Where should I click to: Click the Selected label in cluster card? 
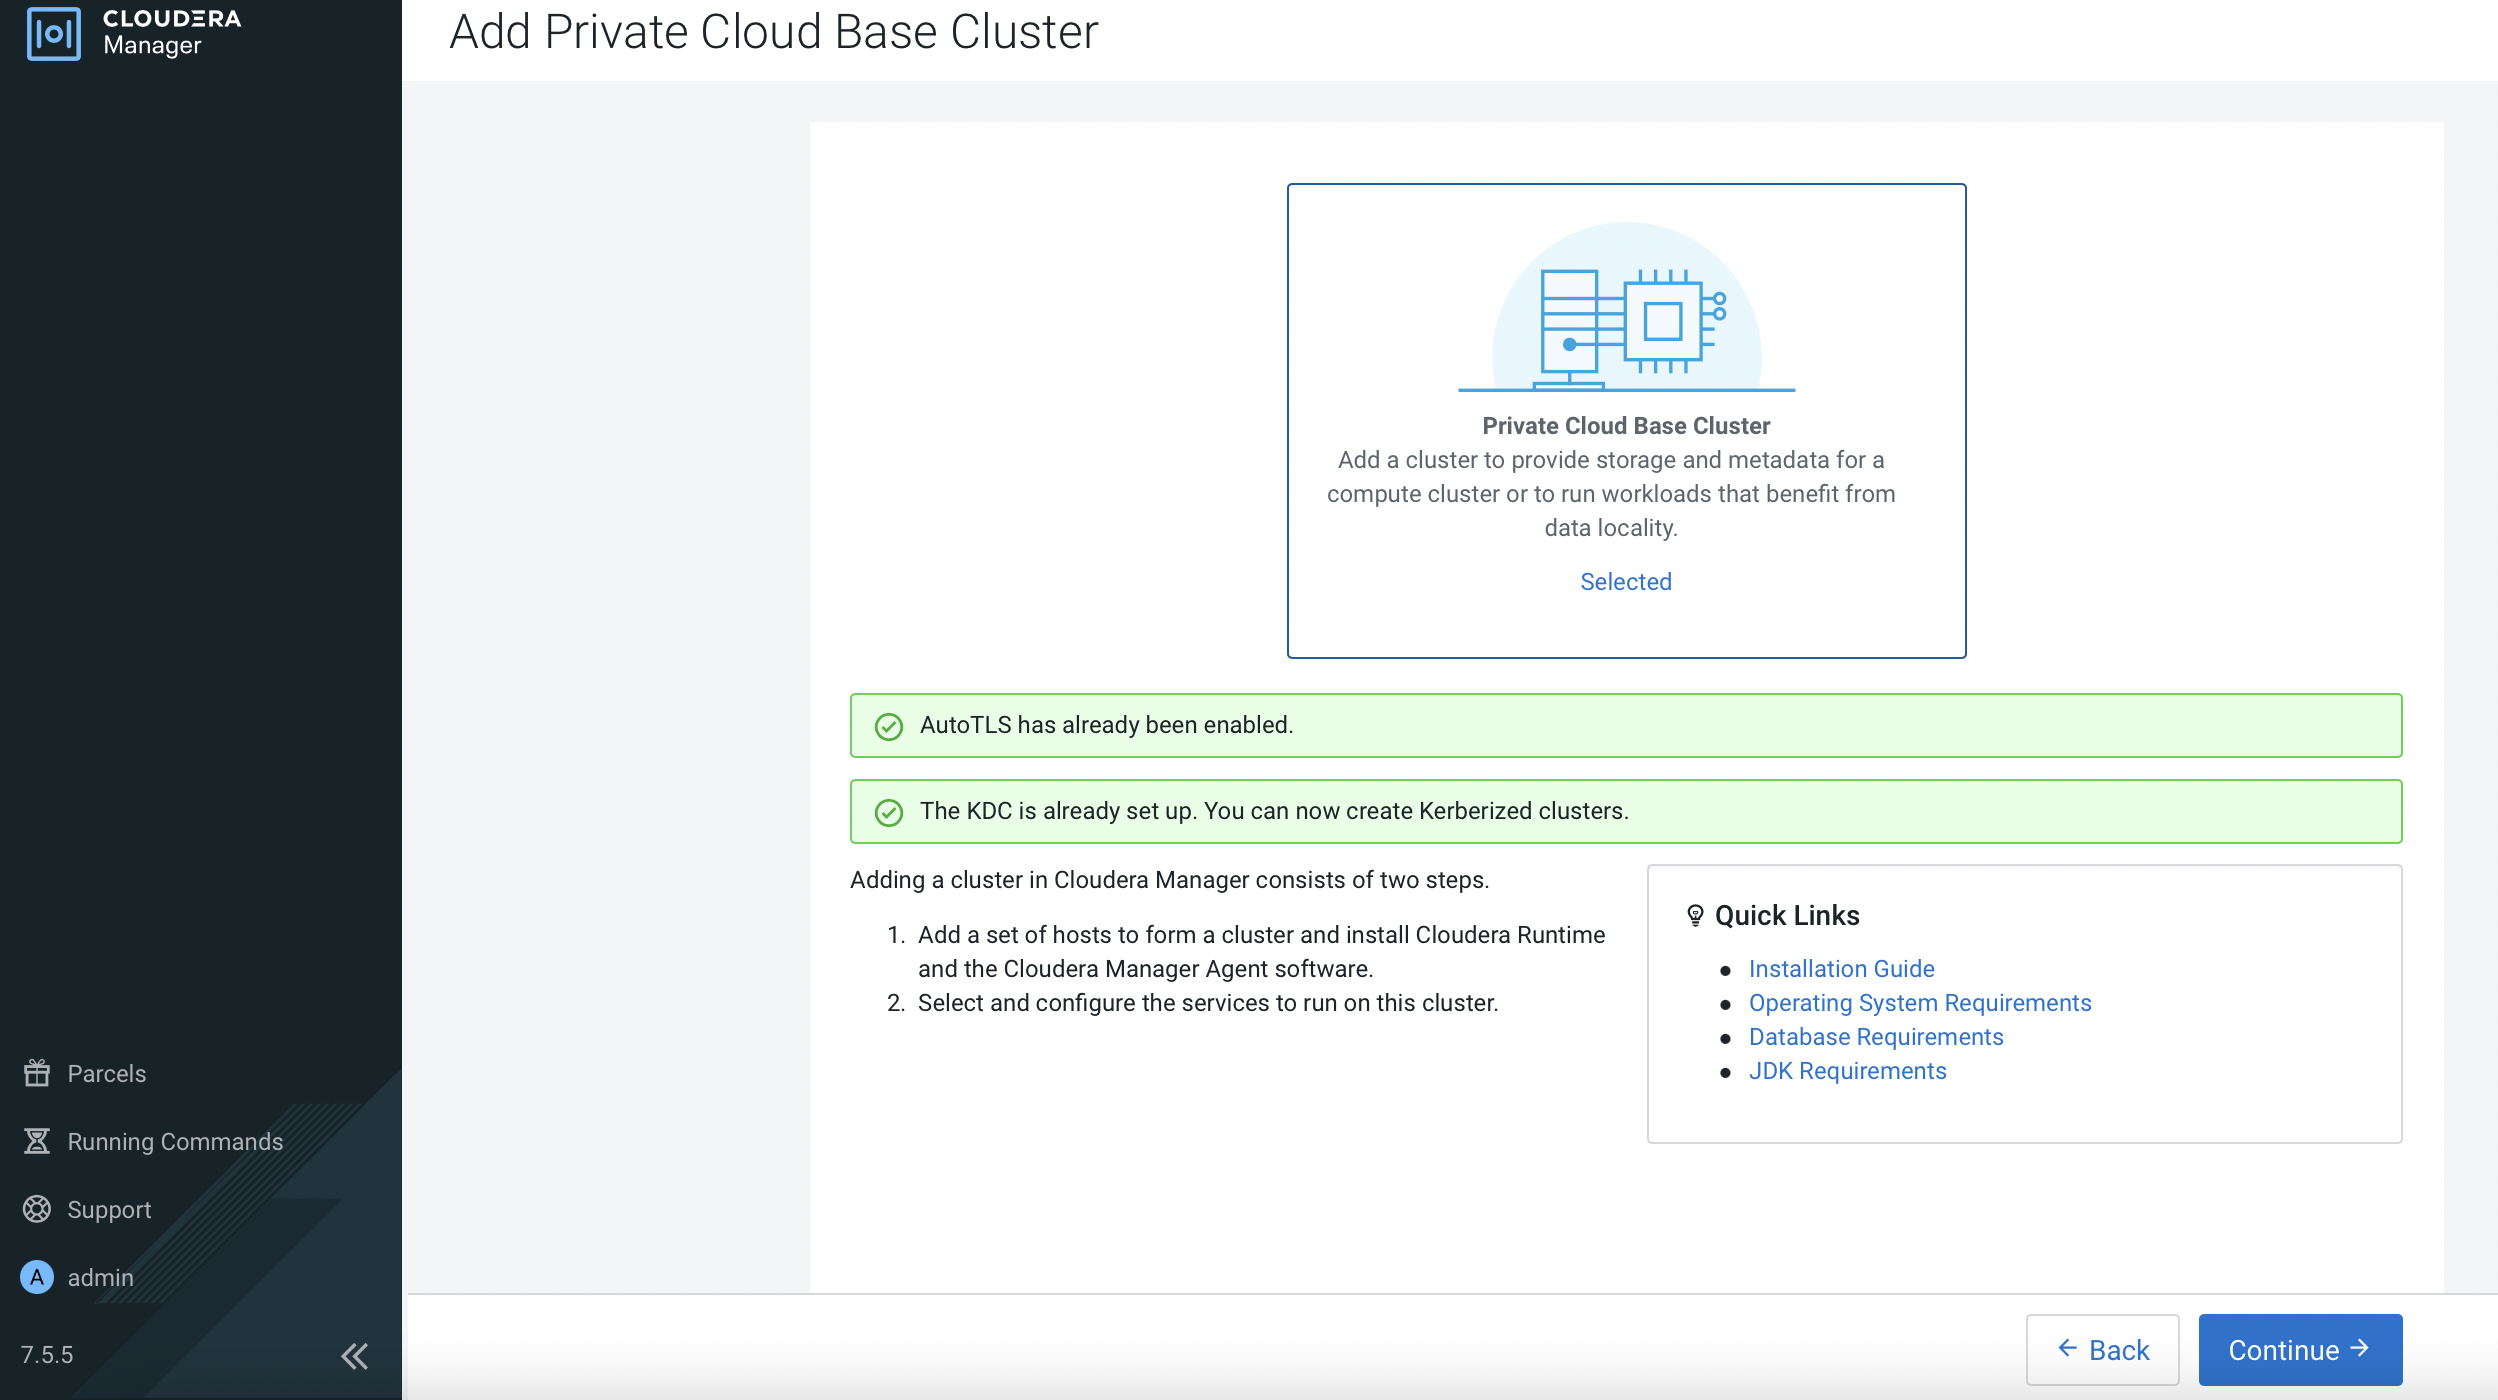[1625, 582]
